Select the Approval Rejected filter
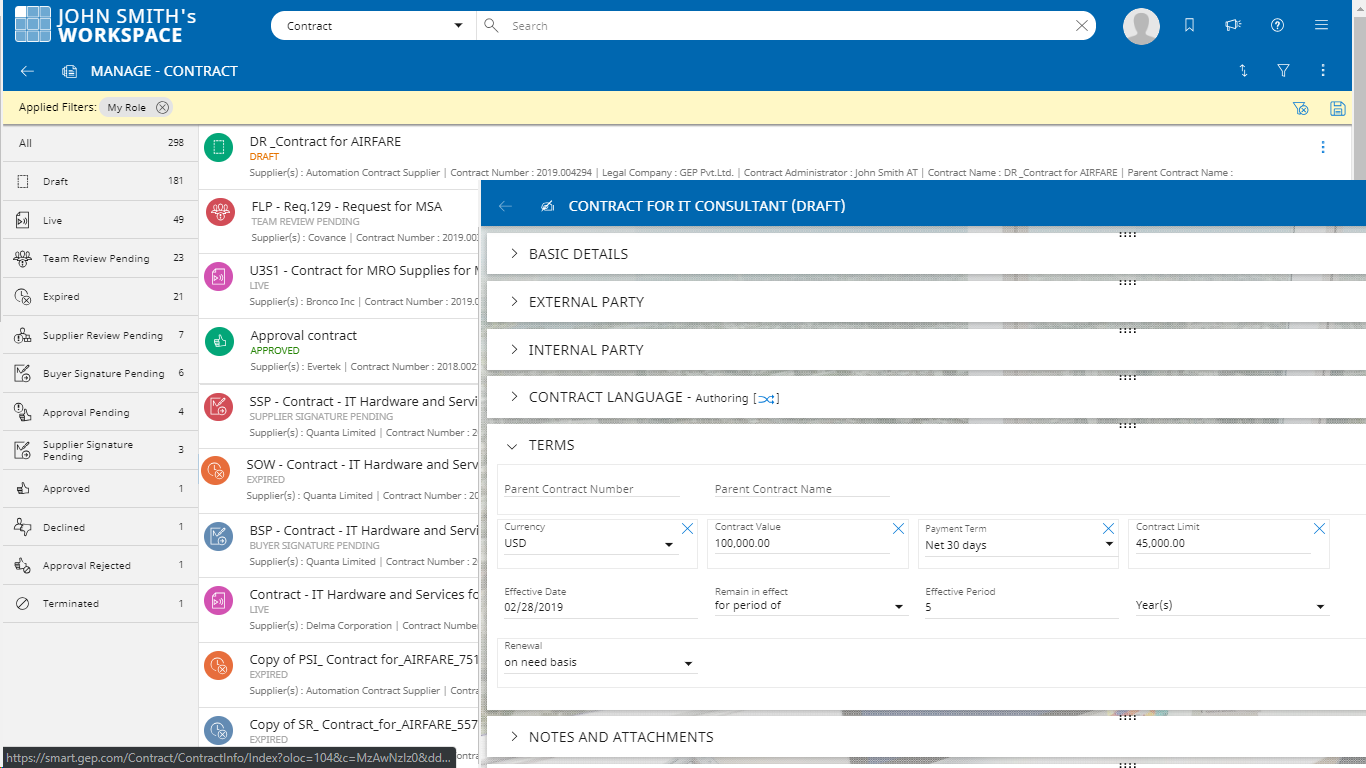The height and width of the screenshot is (768, 1366). pos(100,565)
